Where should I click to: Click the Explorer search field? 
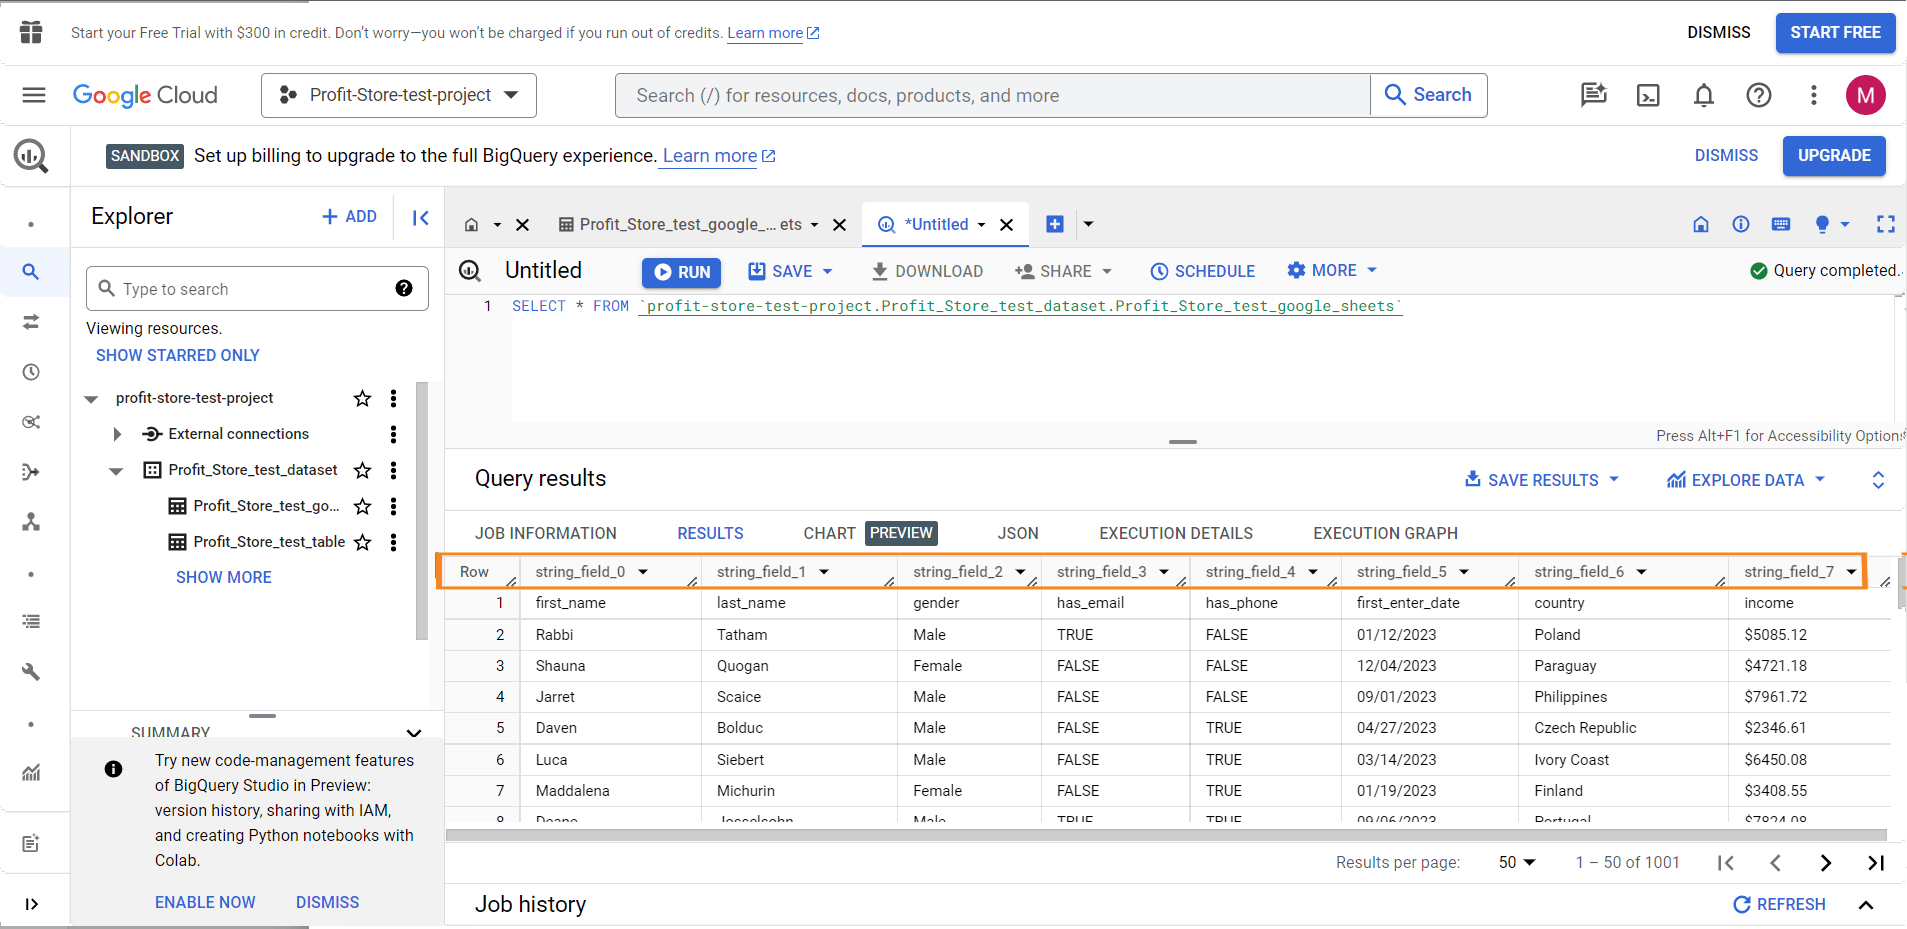[257, 289]
